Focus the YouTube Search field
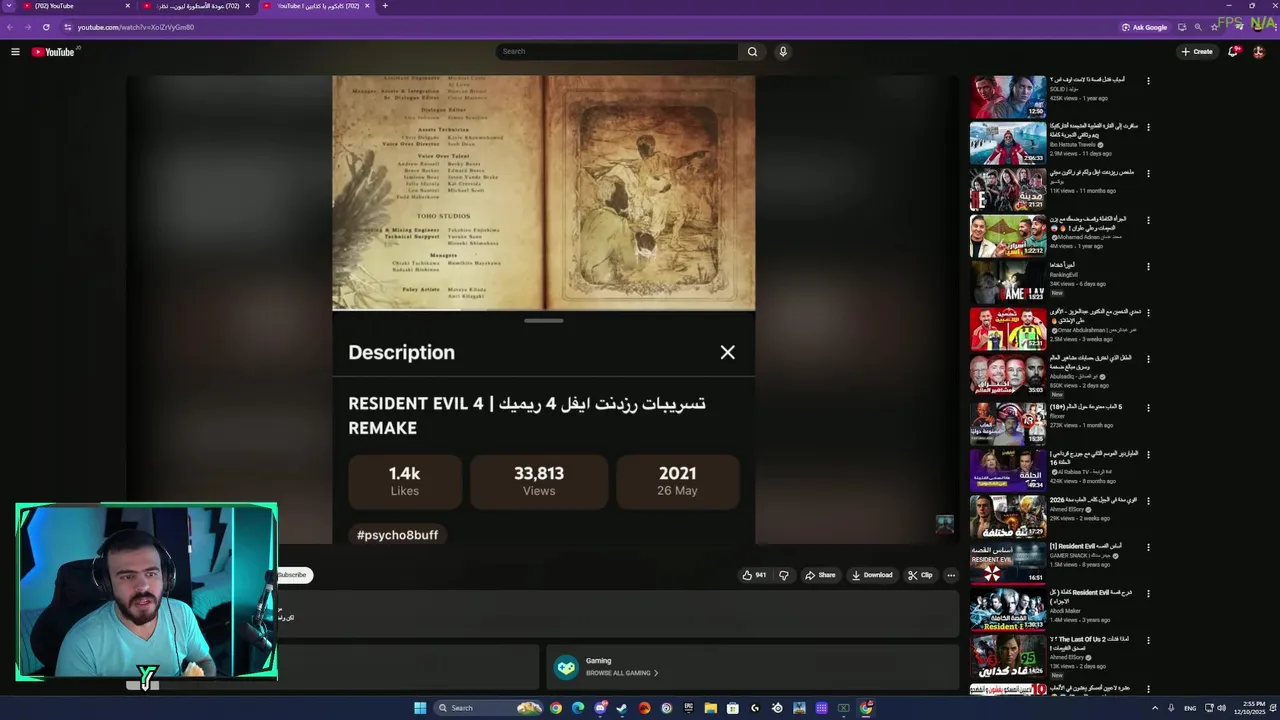This screenshot has height=720, width=1280. coord(617,52)
